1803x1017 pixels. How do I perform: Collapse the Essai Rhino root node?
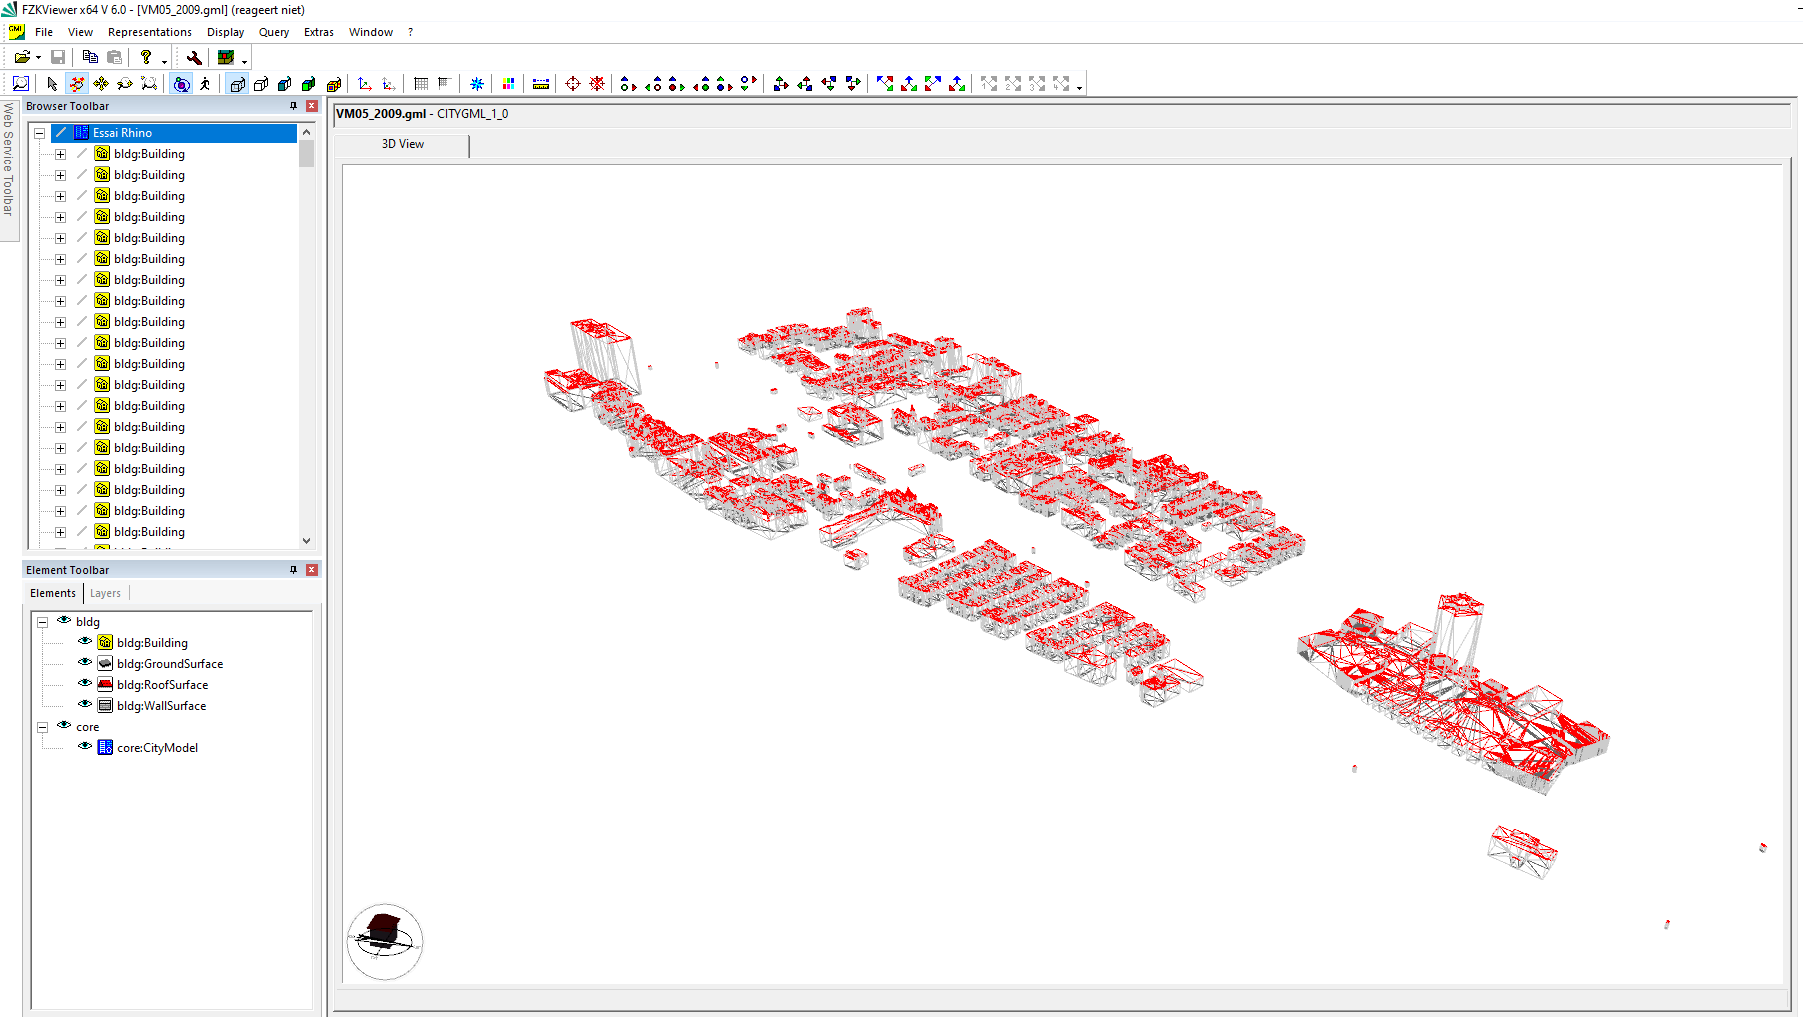pyautogui.click(x=39, y=132)
